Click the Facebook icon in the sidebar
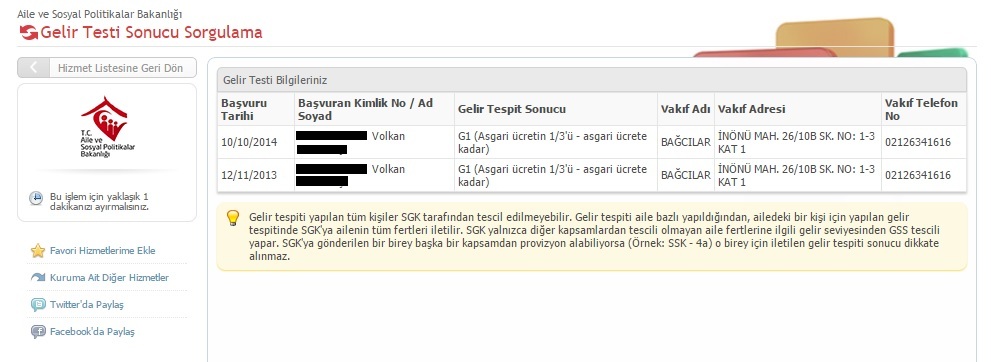This screenshot has width=991, height=362. click(38, 332)
